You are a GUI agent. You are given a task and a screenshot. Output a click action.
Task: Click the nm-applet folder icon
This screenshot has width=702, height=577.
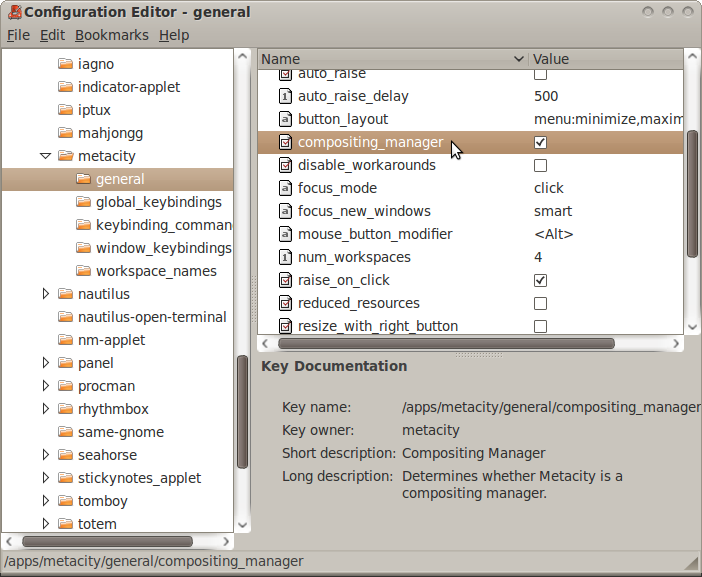coord(65,340)
